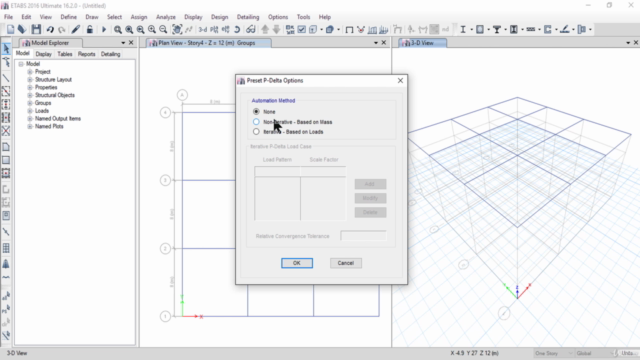The height and width of the screenshot is (360, 640).
Task: Switch to the 3-D View tab
Action: 422,43
